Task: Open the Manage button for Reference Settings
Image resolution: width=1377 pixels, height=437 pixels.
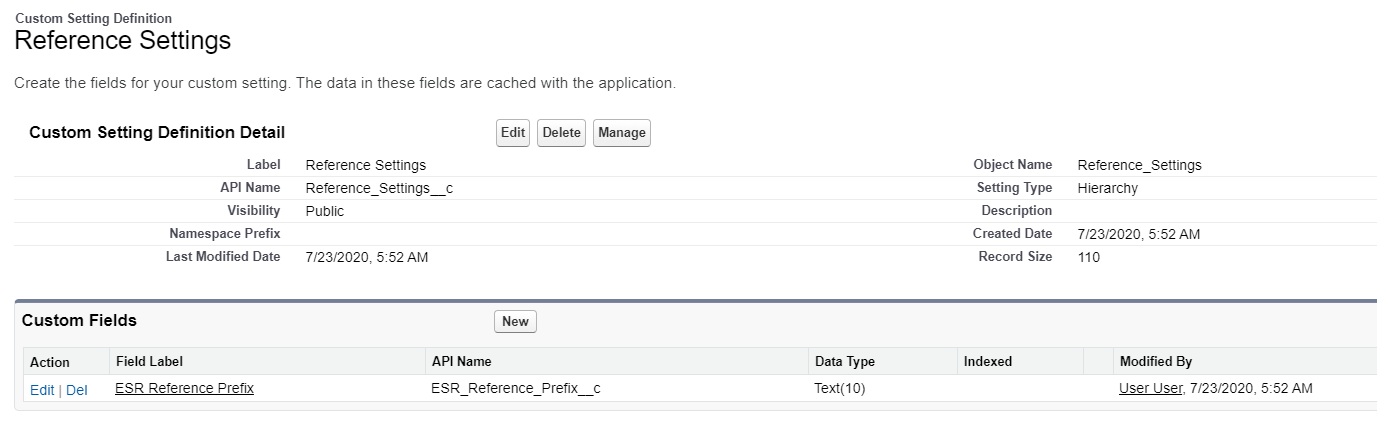Action: [x=621, y=133]
